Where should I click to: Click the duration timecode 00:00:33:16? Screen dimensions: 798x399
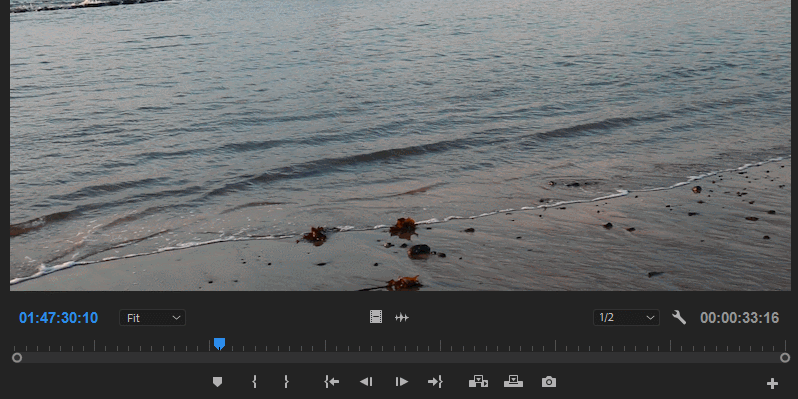coord(739,318)
